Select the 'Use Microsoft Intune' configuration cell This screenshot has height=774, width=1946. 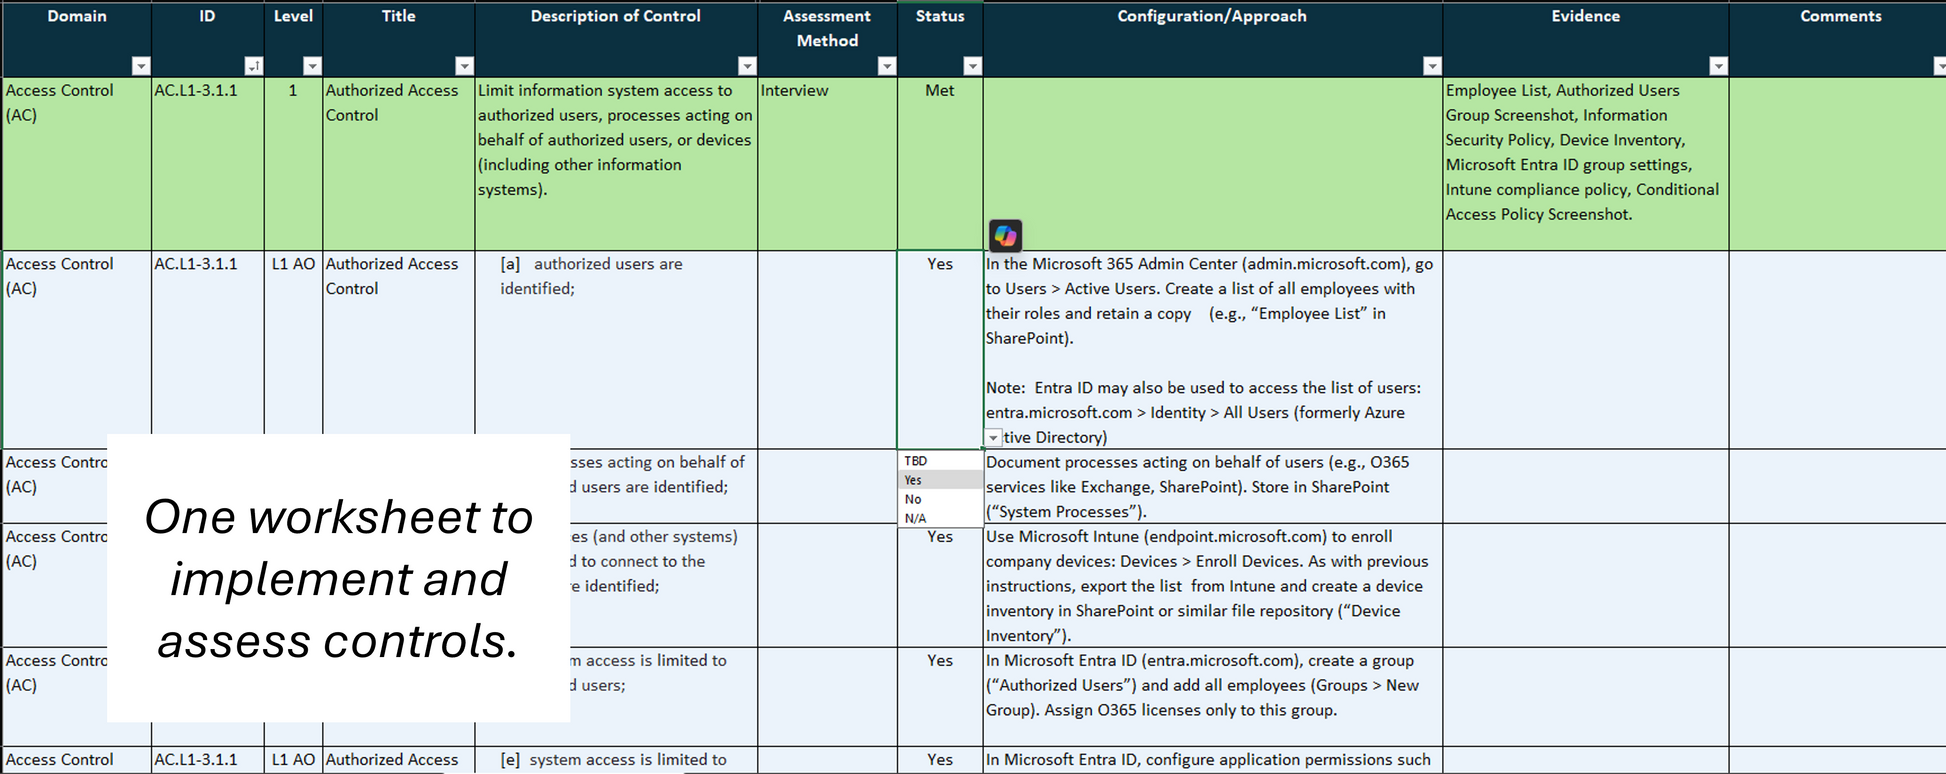1212,585
